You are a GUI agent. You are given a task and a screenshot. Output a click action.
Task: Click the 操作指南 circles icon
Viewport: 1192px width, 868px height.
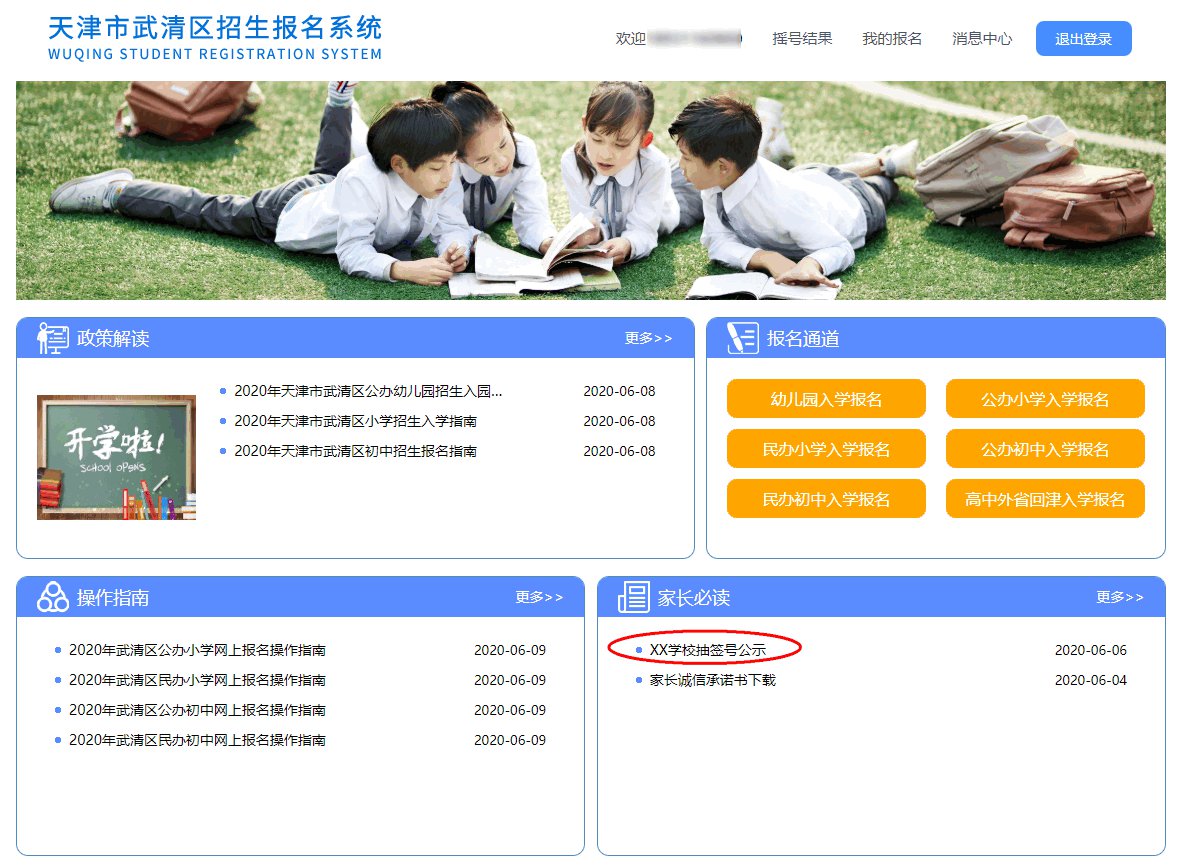[52, 597]
